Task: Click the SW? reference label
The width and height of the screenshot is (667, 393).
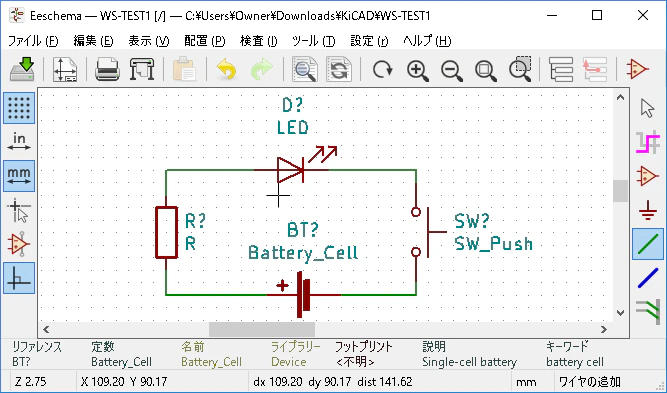Action: [472, 221]
